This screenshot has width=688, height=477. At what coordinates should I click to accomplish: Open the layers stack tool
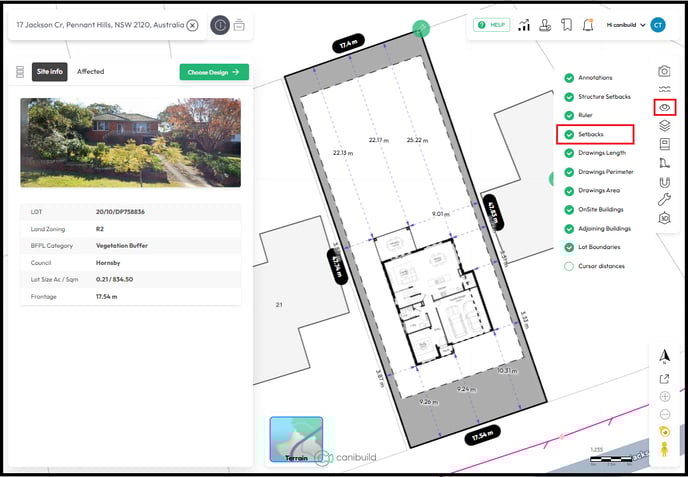(665, 126)
